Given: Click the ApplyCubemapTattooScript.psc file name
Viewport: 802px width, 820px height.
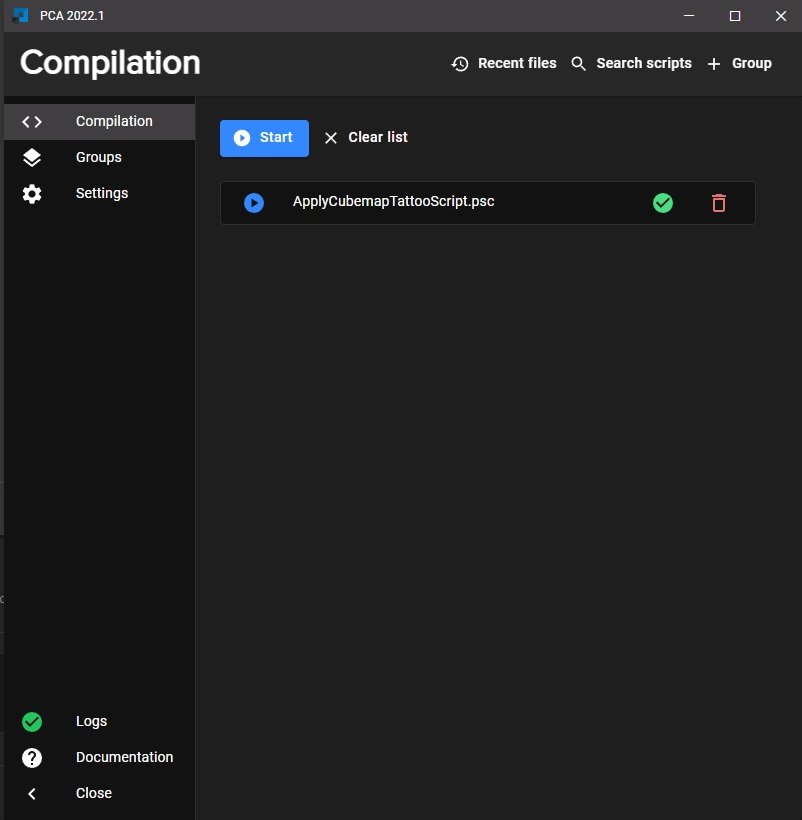Looking at the screenshot, I should tap(393, 201).
